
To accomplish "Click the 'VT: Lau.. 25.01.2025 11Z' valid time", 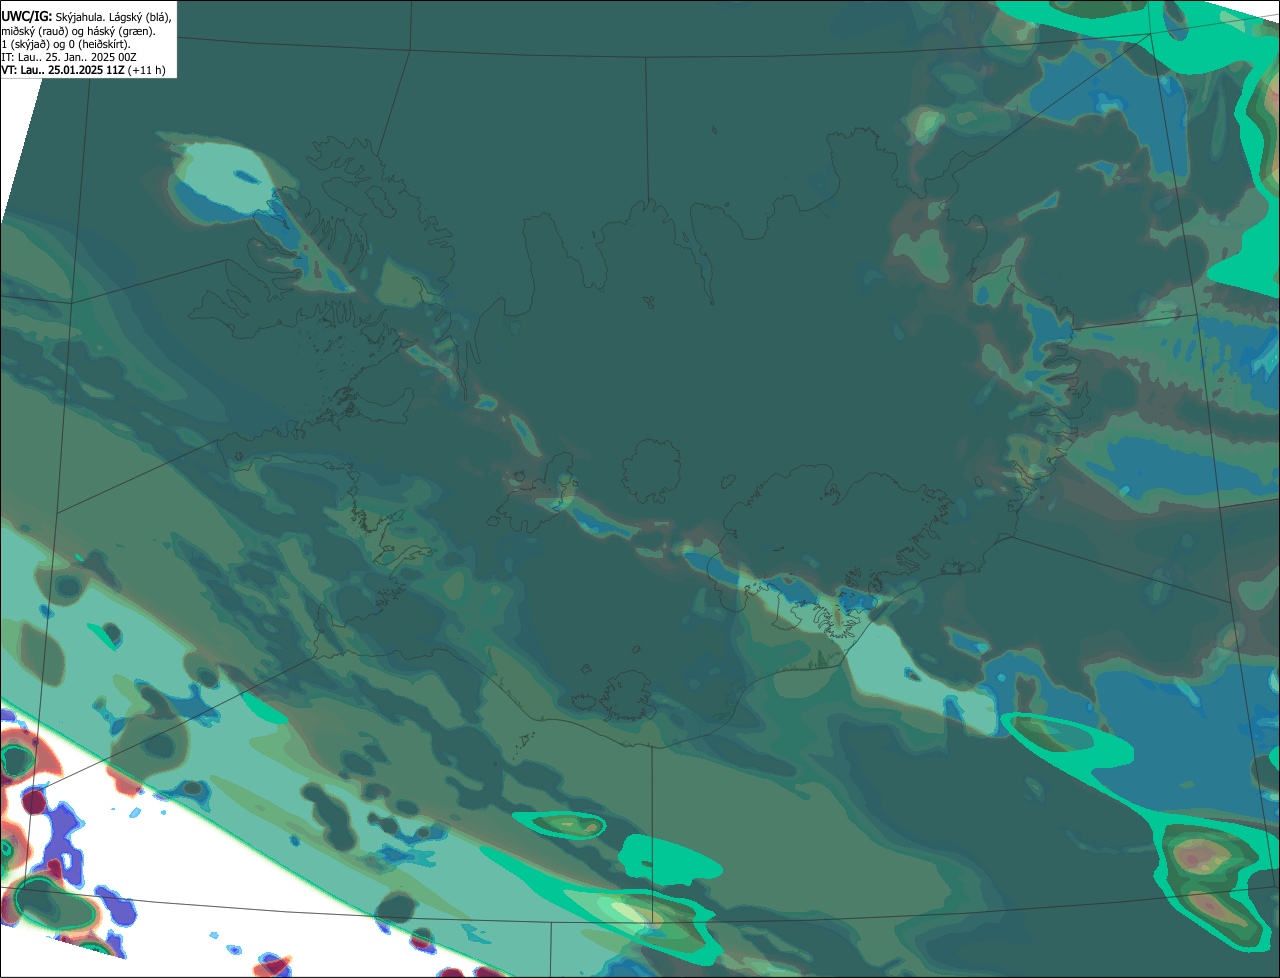I will click(x=63, y=70).
